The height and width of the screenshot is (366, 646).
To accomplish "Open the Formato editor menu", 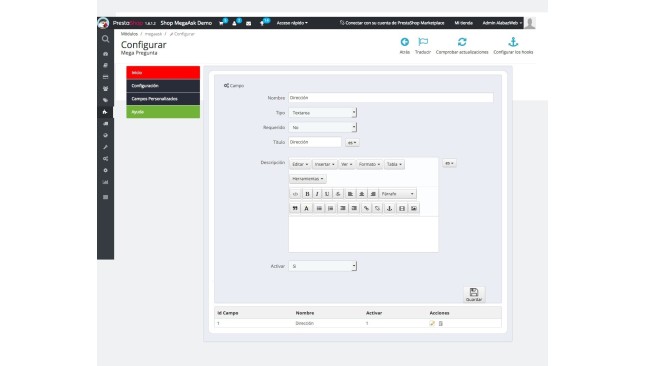I will [369, 164].
